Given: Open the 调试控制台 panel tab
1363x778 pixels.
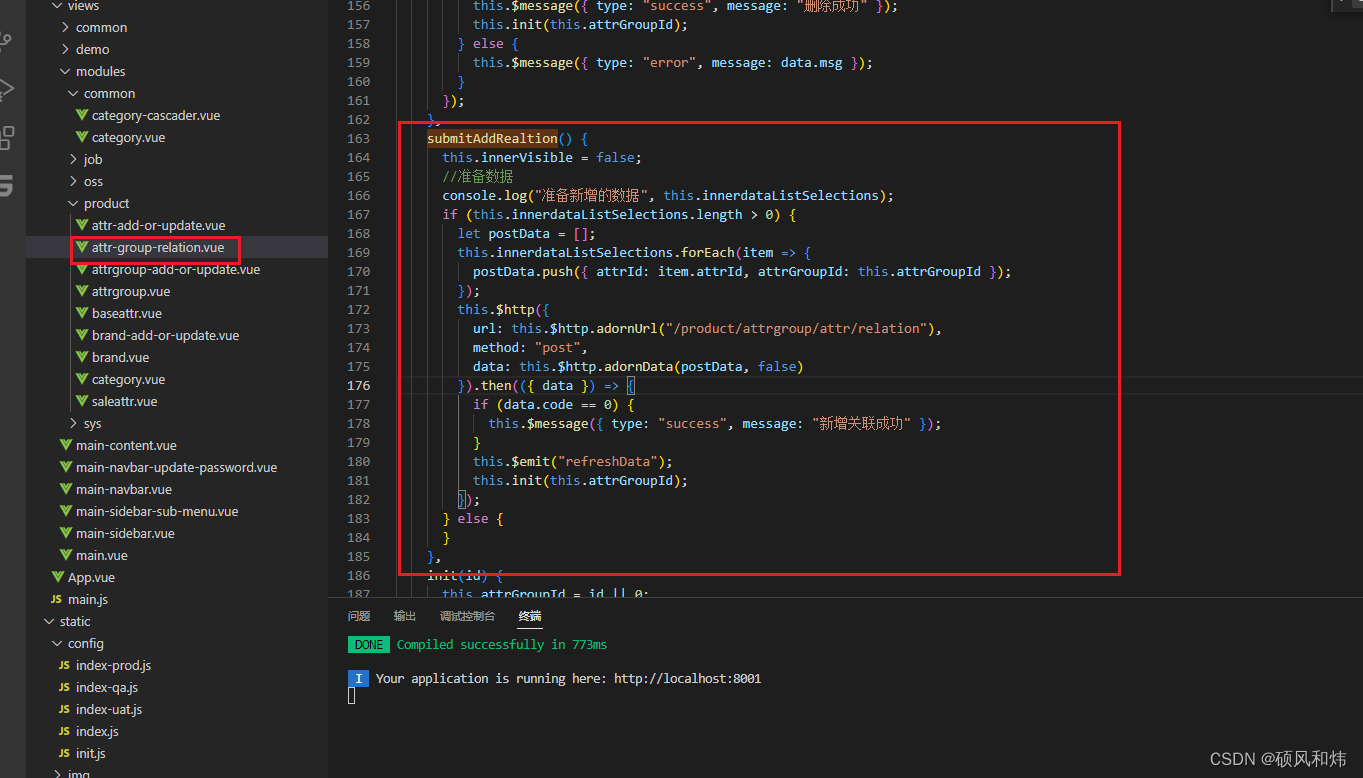Looking at the screenshot, I should [467, 616].
